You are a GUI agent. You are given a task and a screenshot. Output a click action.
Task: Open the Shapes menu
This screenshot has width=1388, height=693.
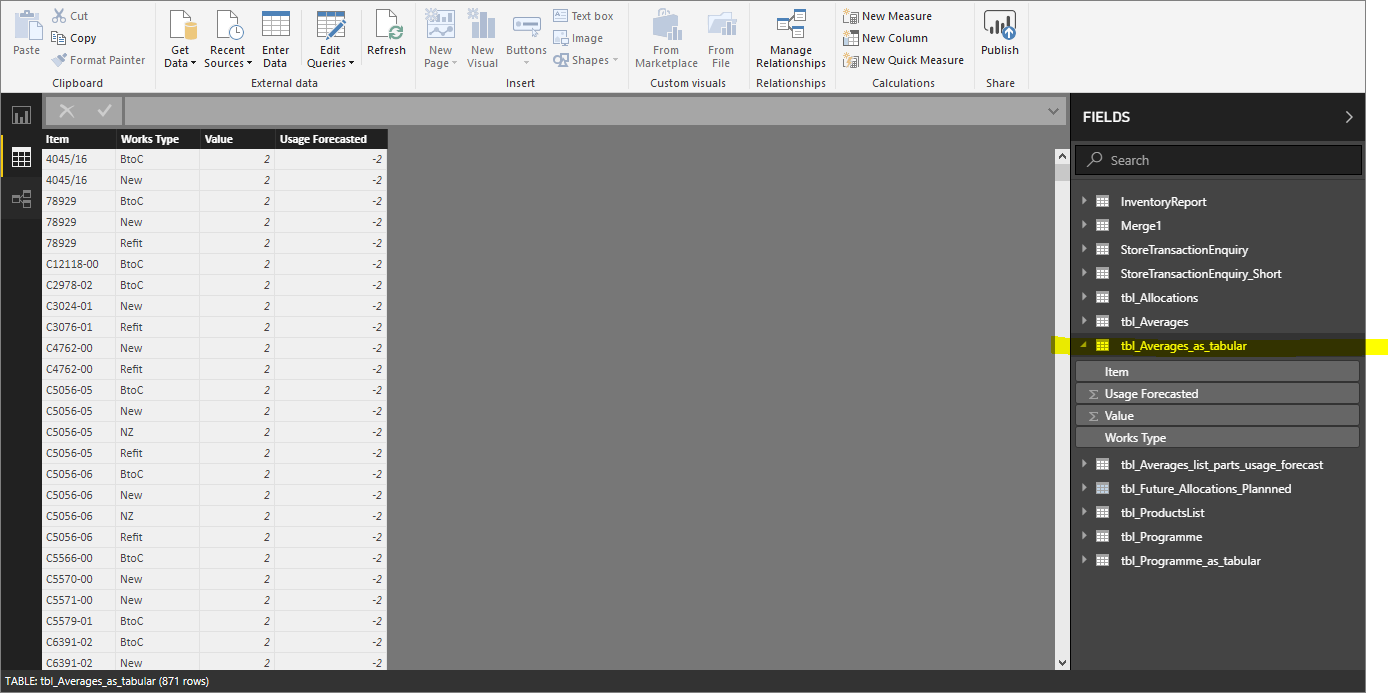(x=585, y=60)
